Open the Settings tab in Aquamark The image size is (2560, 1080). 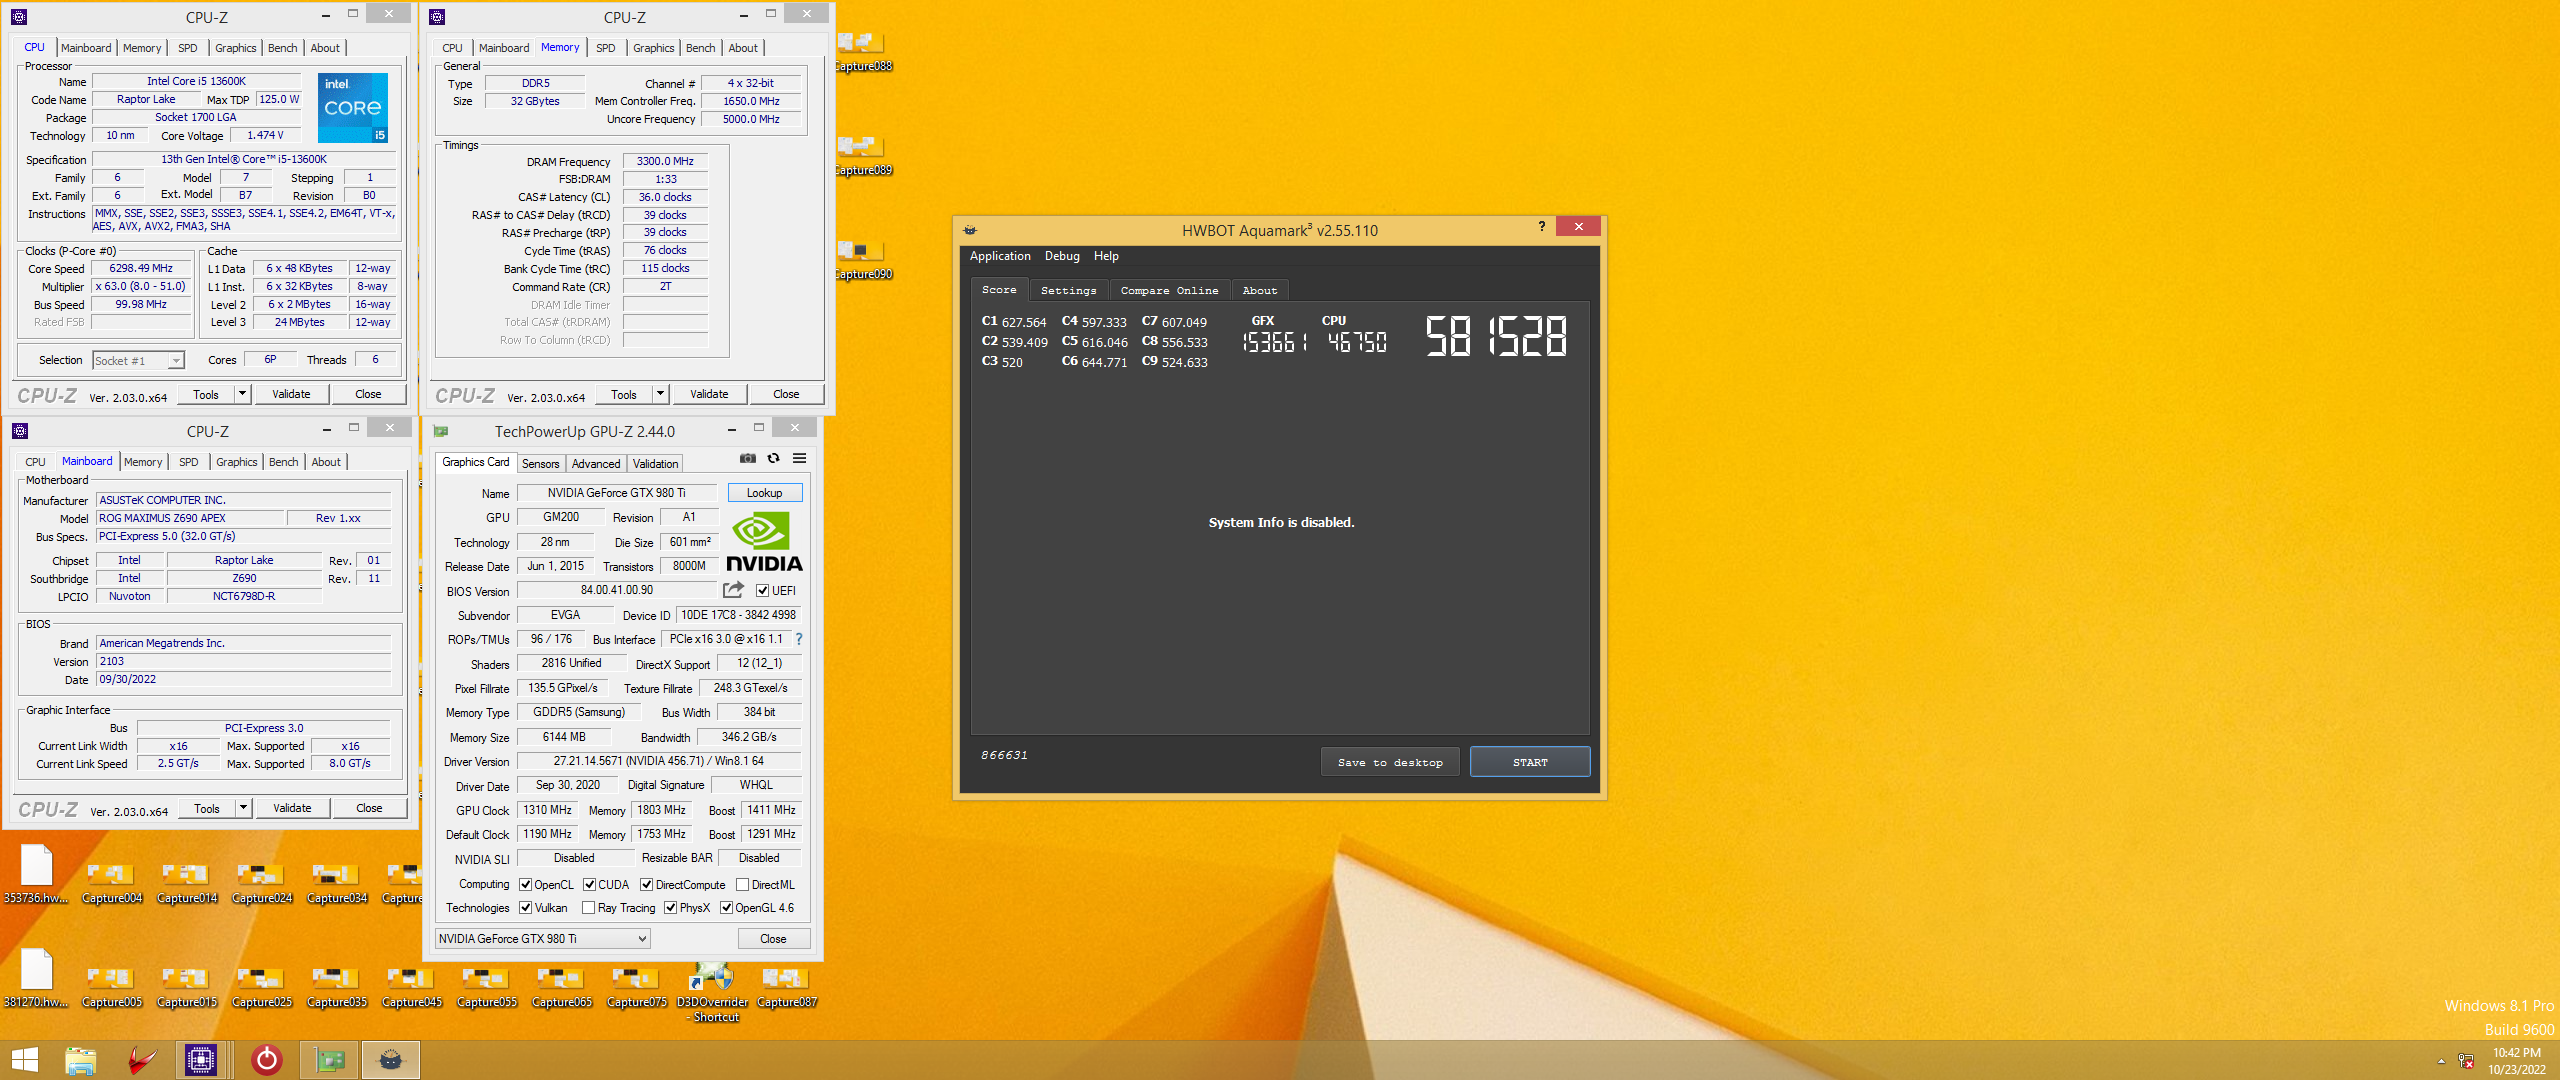coord(1068,291)
